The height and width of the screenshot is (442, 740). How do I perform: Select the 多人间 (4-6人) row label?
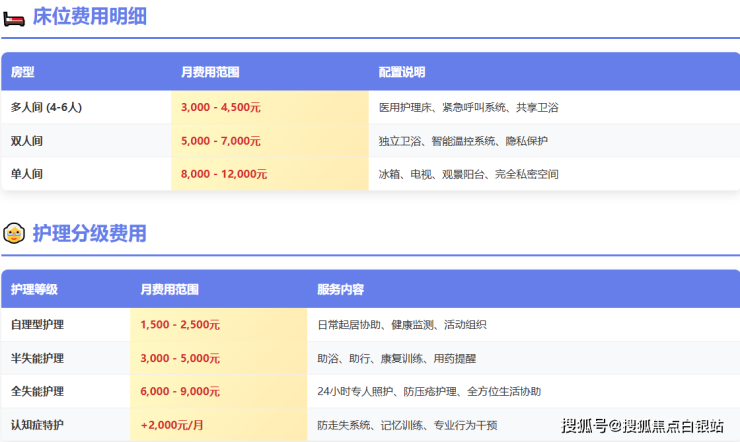(46, 108)
